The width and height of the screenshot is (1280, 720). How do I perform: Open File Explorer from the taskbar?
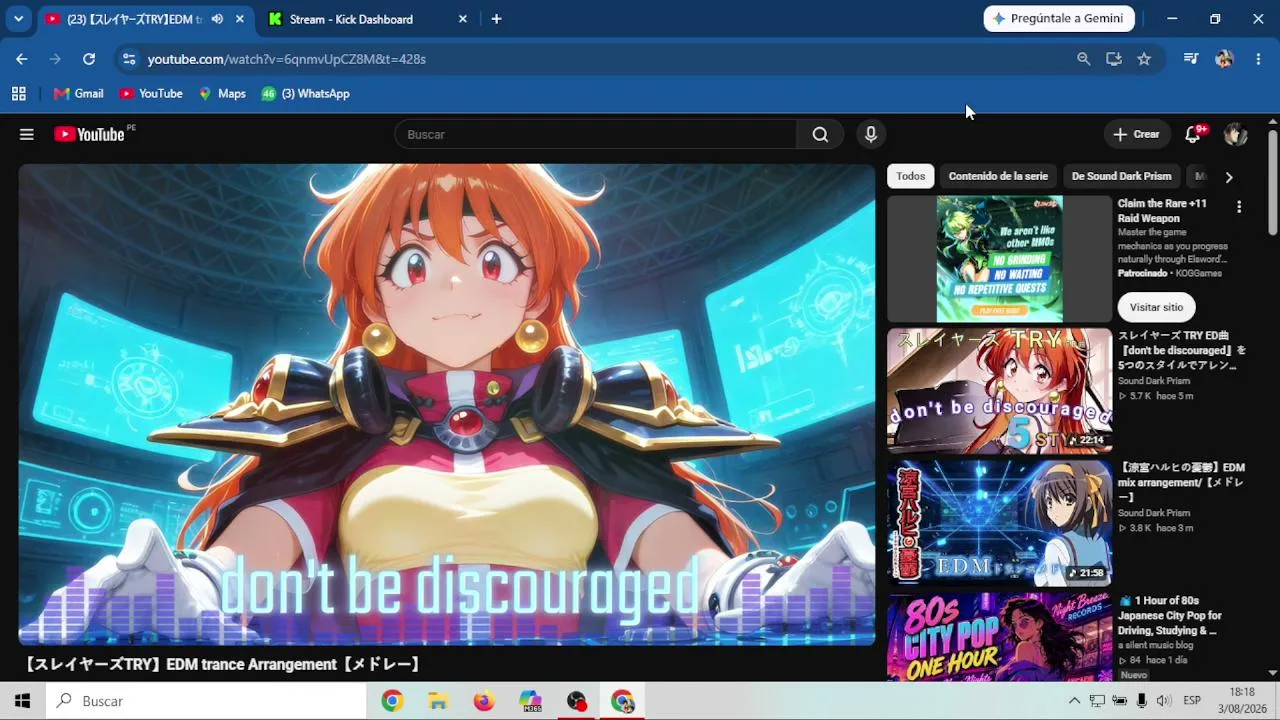click(438, 701)
